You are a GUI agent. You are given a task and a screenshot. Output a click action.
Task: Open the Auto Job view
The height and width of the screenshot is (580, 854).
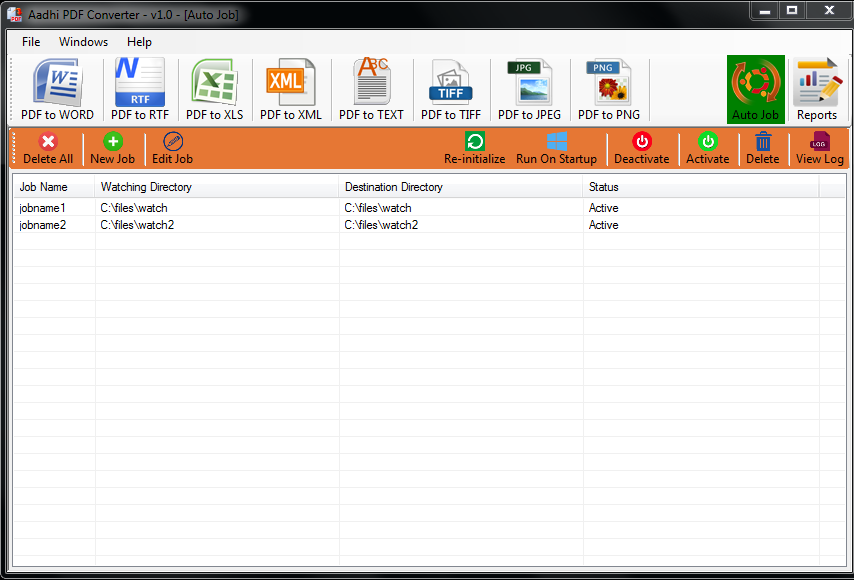coord(755,88)
